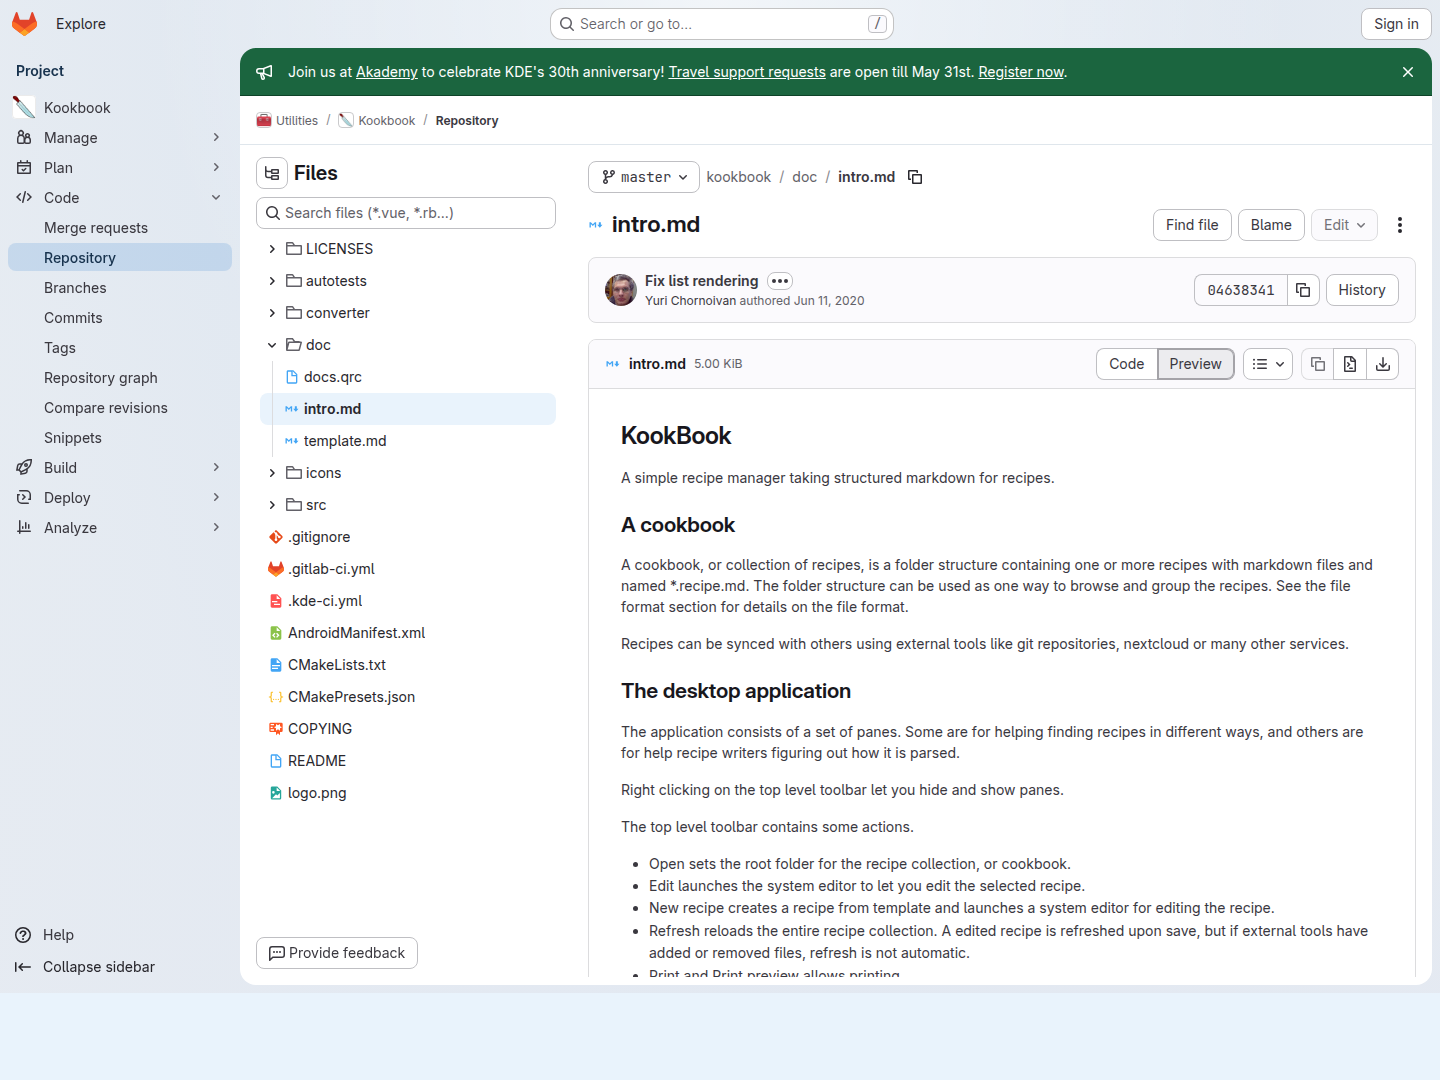1440x1080 pixels.
Task: Click Yuri Chornoivan's avatar
Action: (621, 290)
